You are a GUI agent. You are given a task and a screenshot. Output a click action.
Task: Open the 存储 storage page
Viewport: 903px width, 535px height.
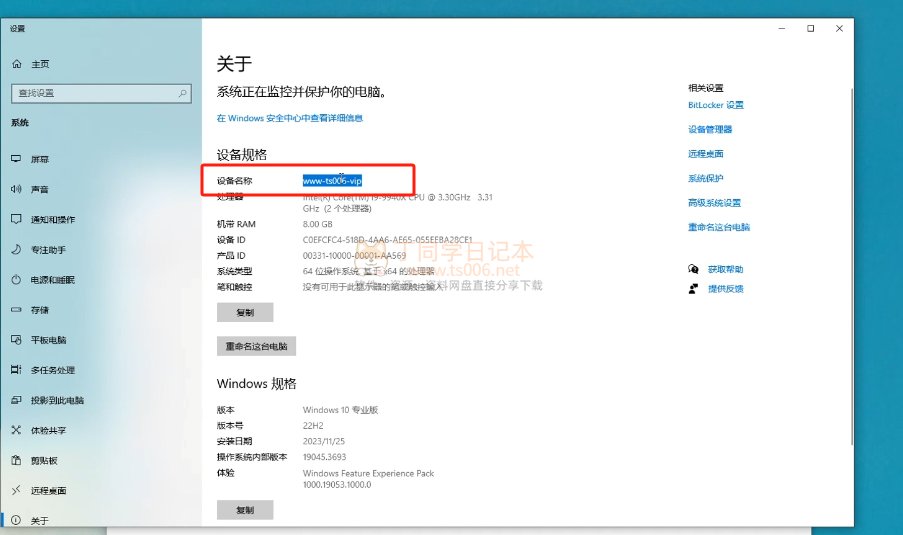coord(39,310)
